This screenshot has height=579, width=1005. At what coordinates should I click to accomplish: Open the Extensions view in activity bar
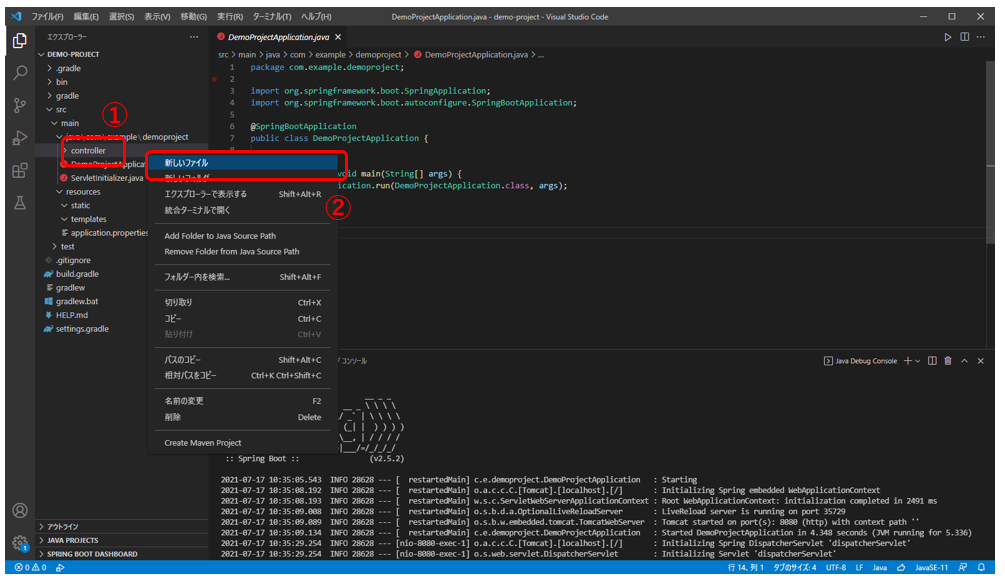coord(20,171)
